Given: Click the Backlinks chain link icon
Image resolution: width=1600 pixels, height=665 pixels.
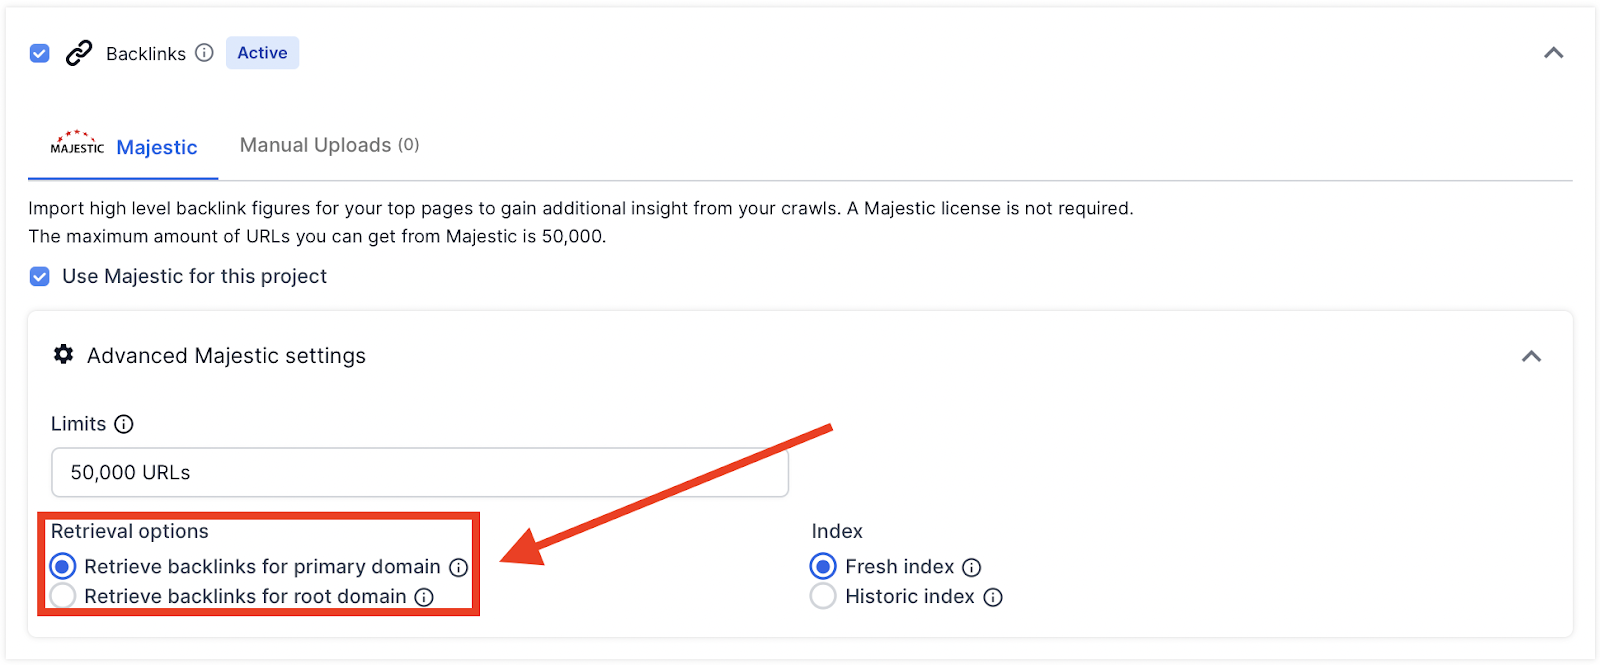Looking at the screenshot, I should tap(79, 53).
